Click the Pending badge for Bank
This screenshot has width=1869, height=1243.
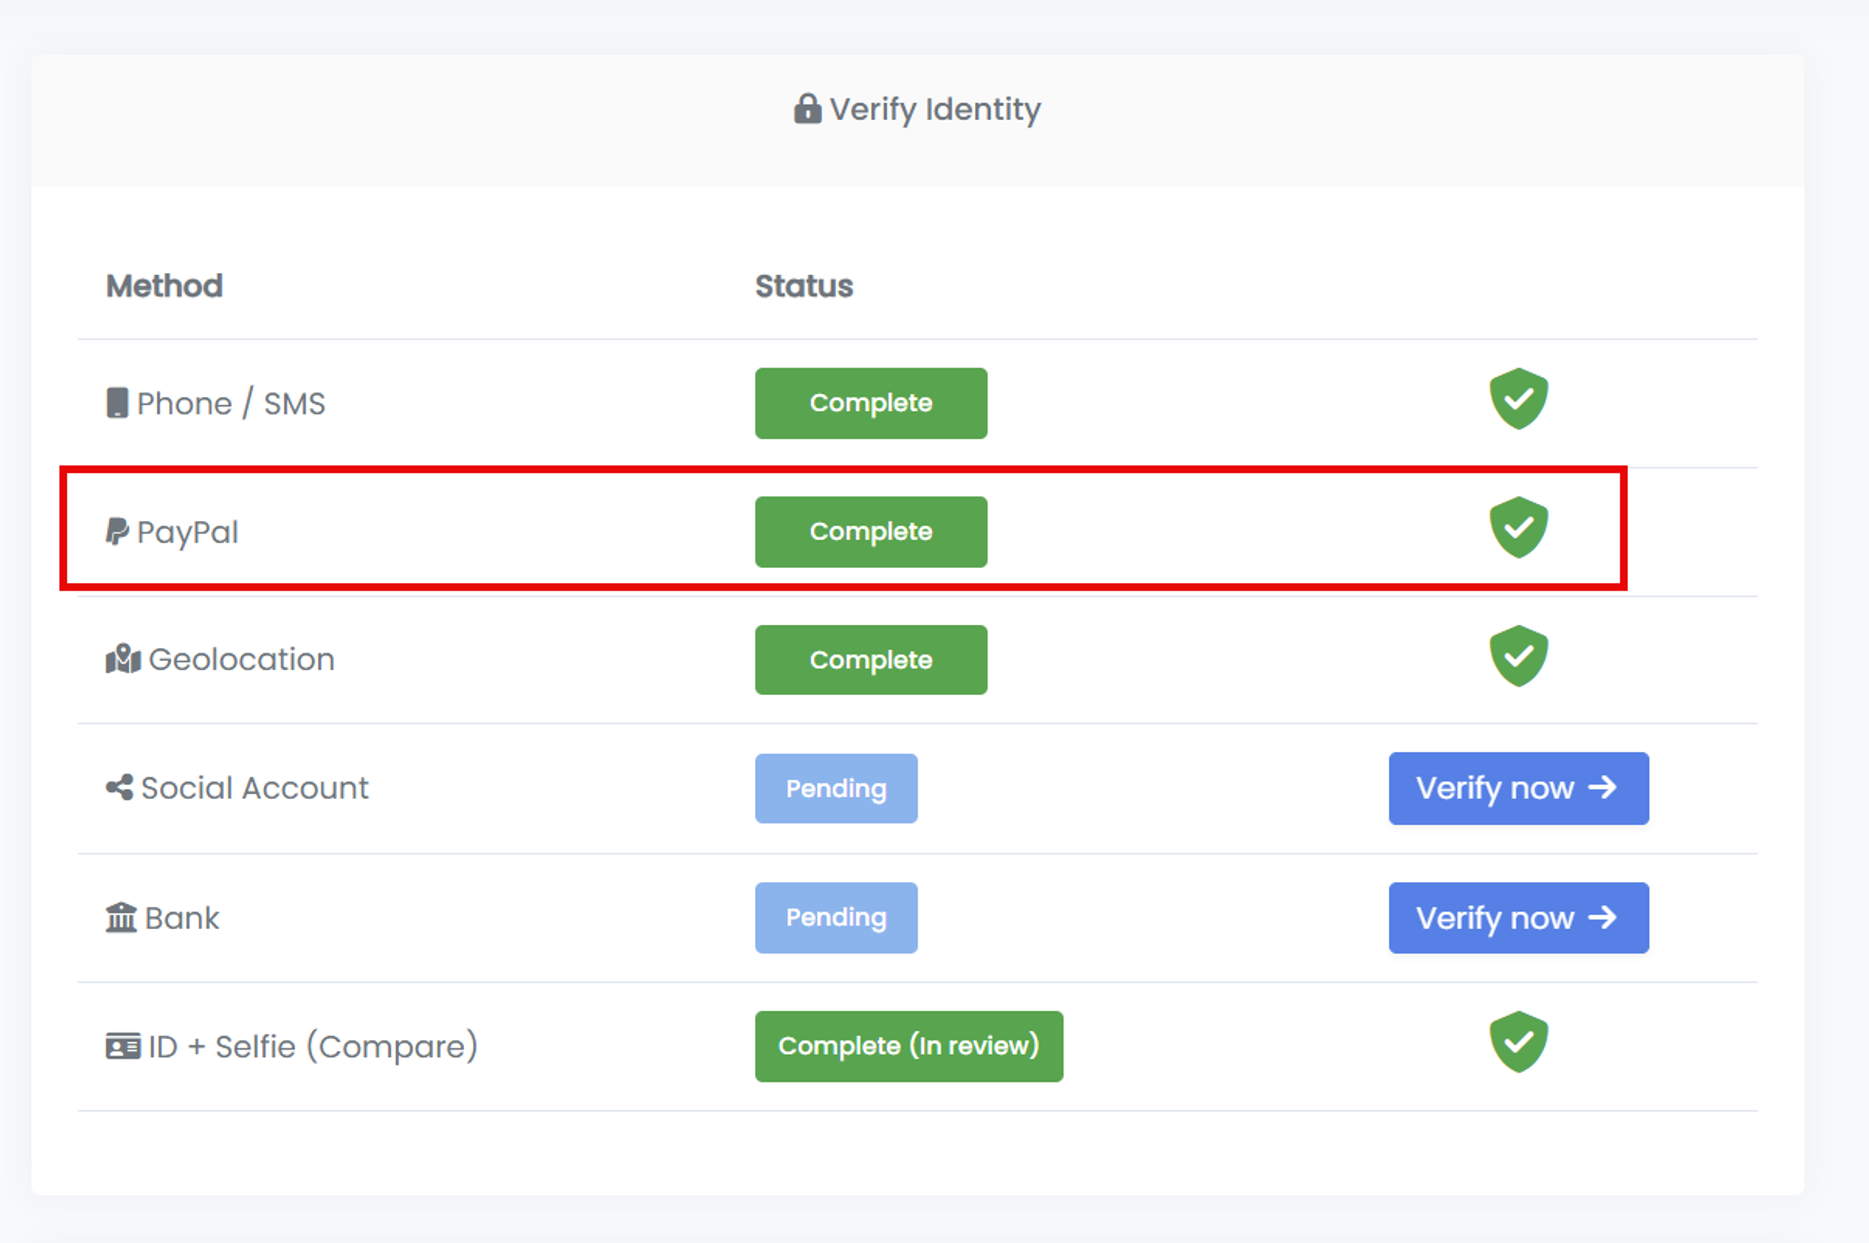pos(835,917)
